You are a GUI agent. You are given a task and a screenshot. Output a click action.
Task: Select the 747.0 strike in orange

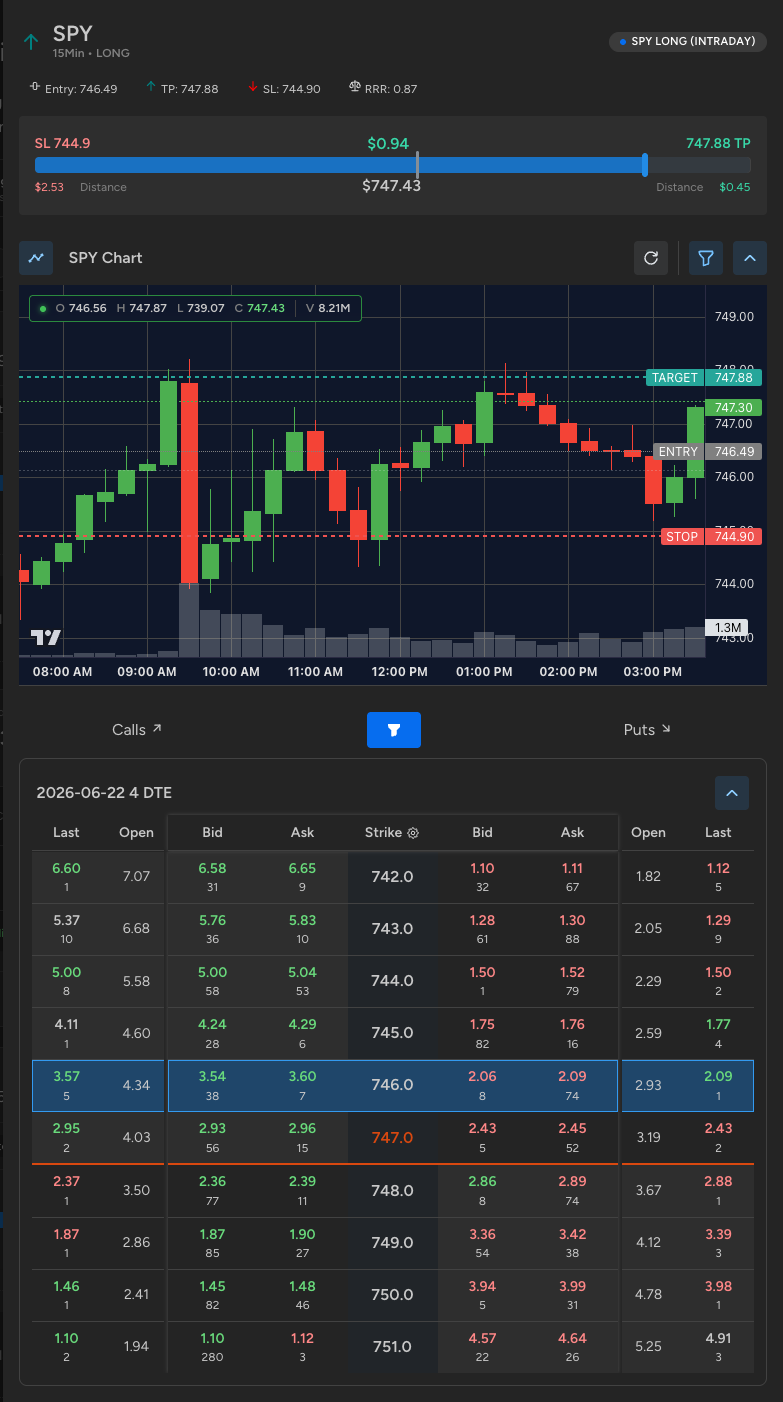tap(392, 1137)
